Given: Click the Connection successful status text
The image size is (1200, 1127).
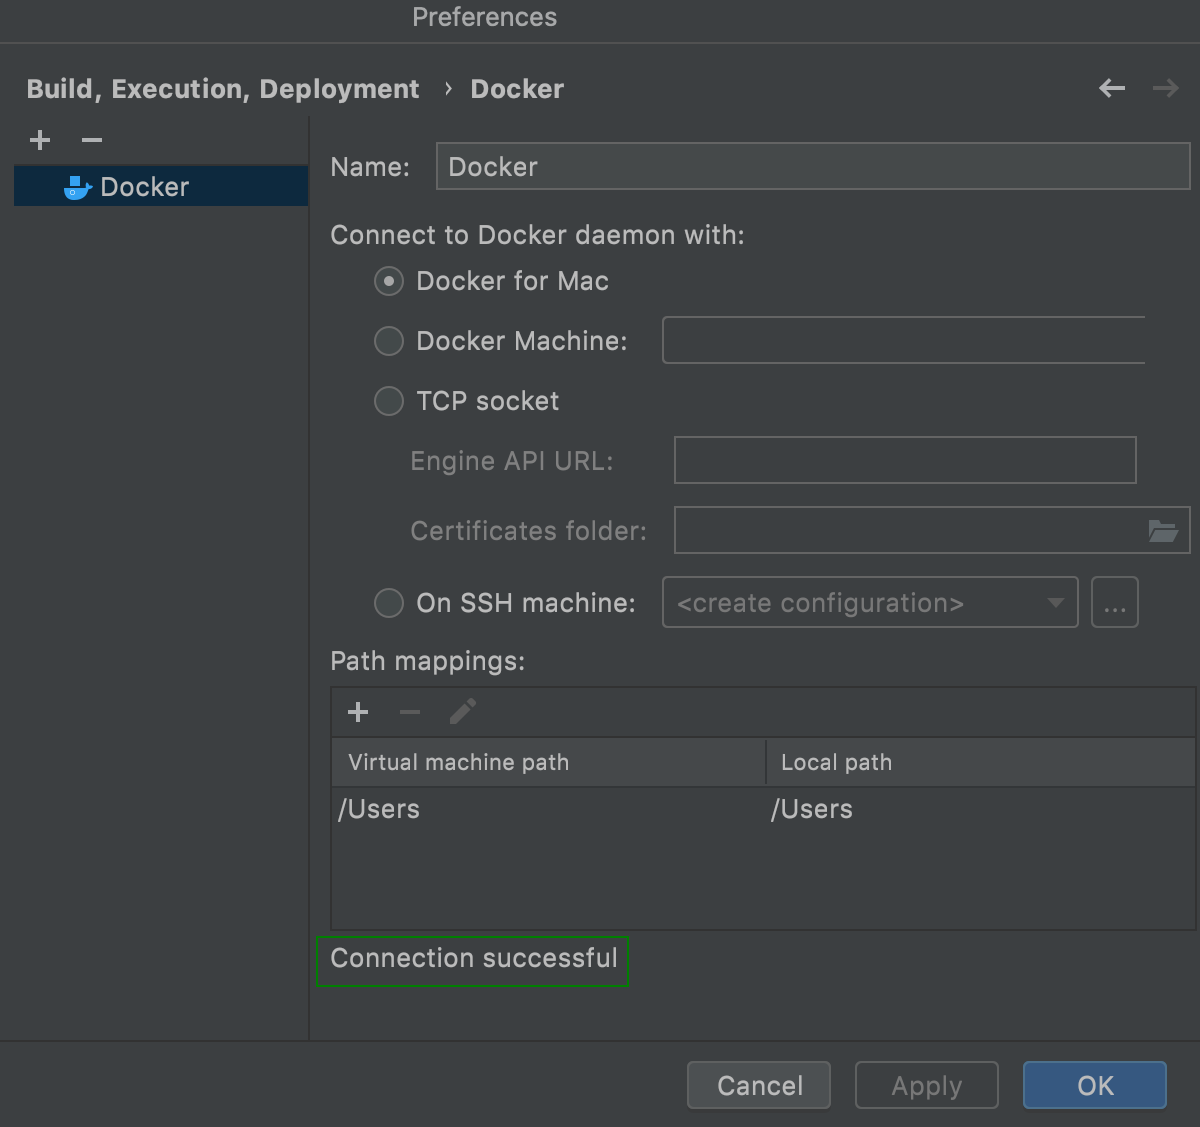Looking at the screenshot, I should click(x=473, y=958).
